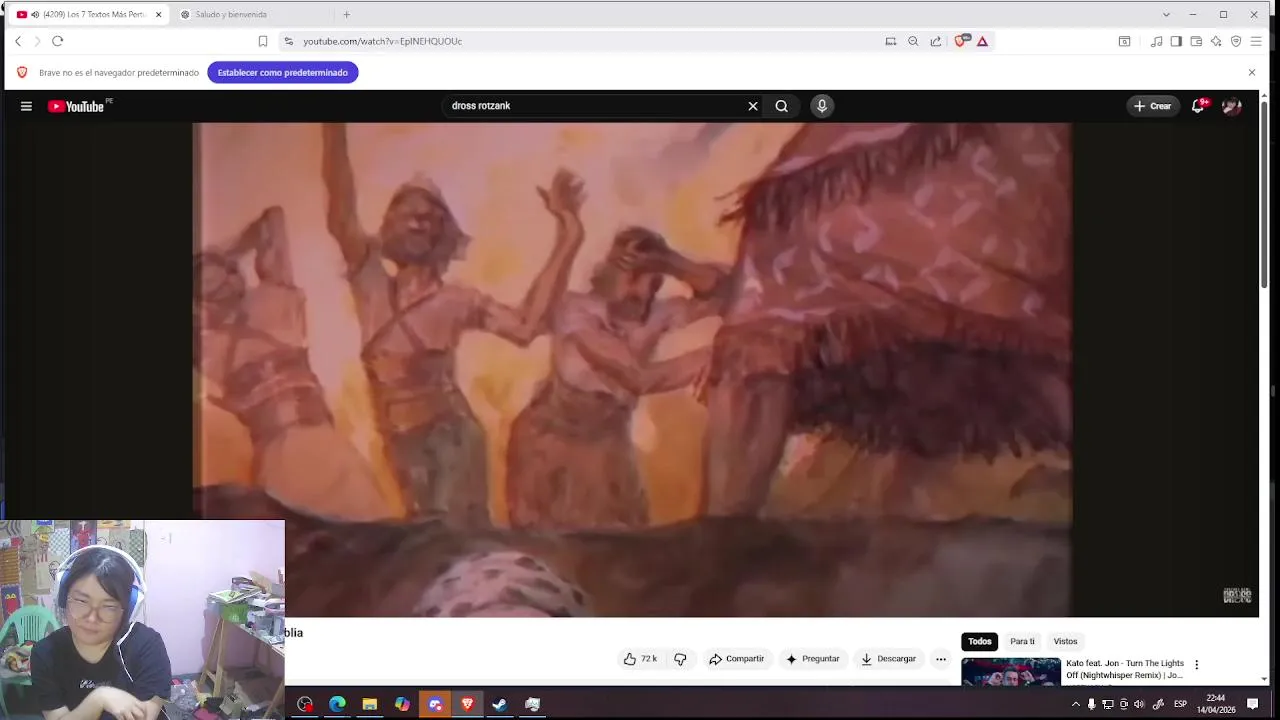The height and width of the screenshot is (720, 1280).
Task: Go back with browser back arrow
Action: 18,41
